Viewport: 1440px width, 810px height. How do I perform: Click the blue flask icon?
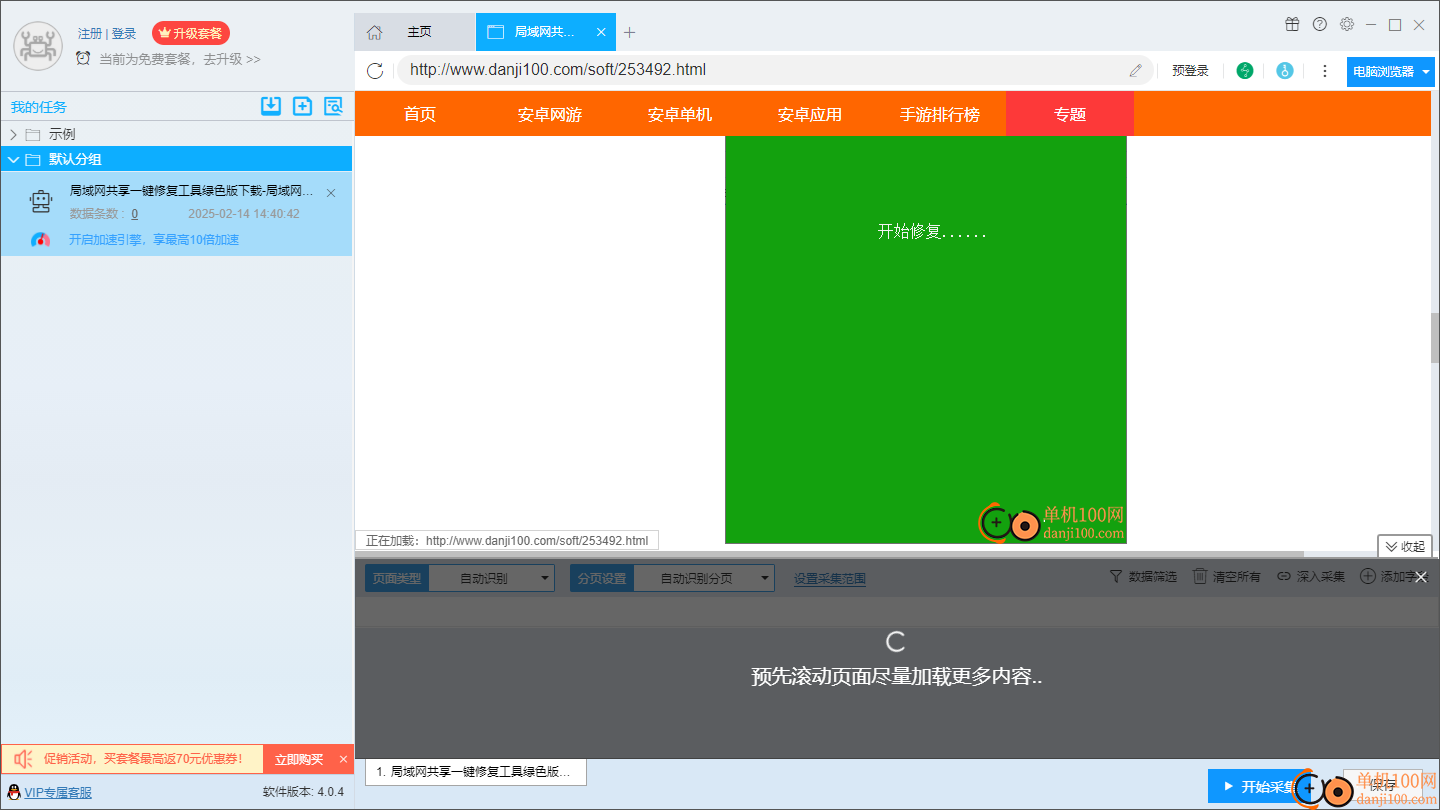[x=1285, y=71]
